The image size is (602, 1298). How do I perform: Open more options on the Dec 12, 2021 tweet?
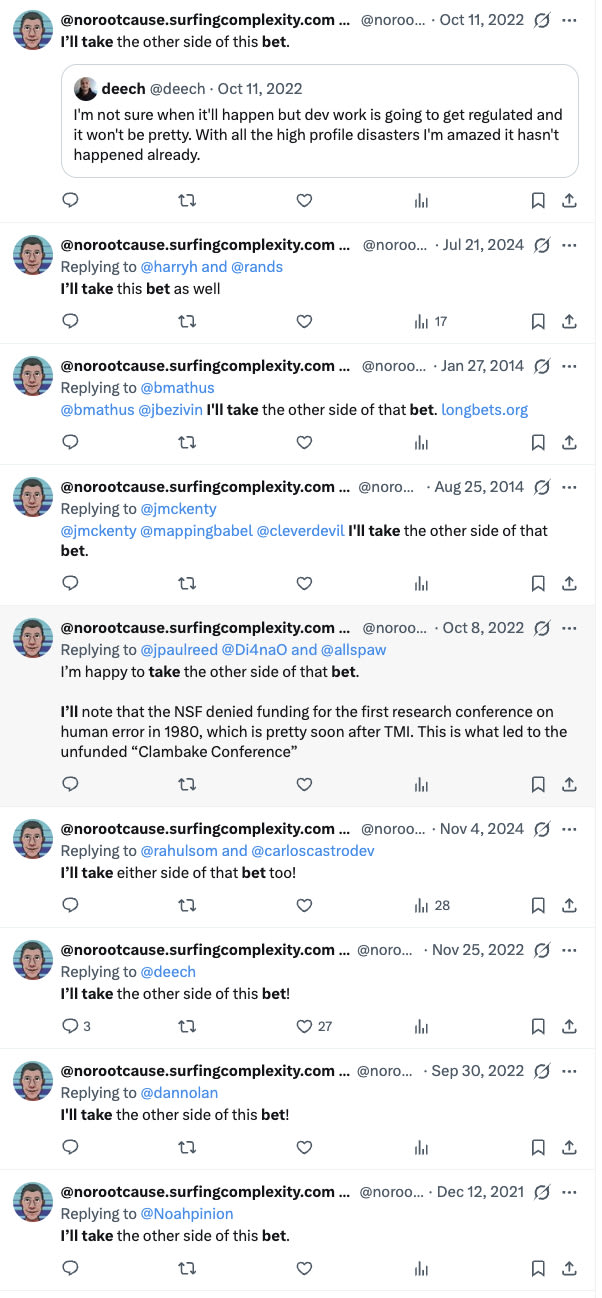[569, 1192]
